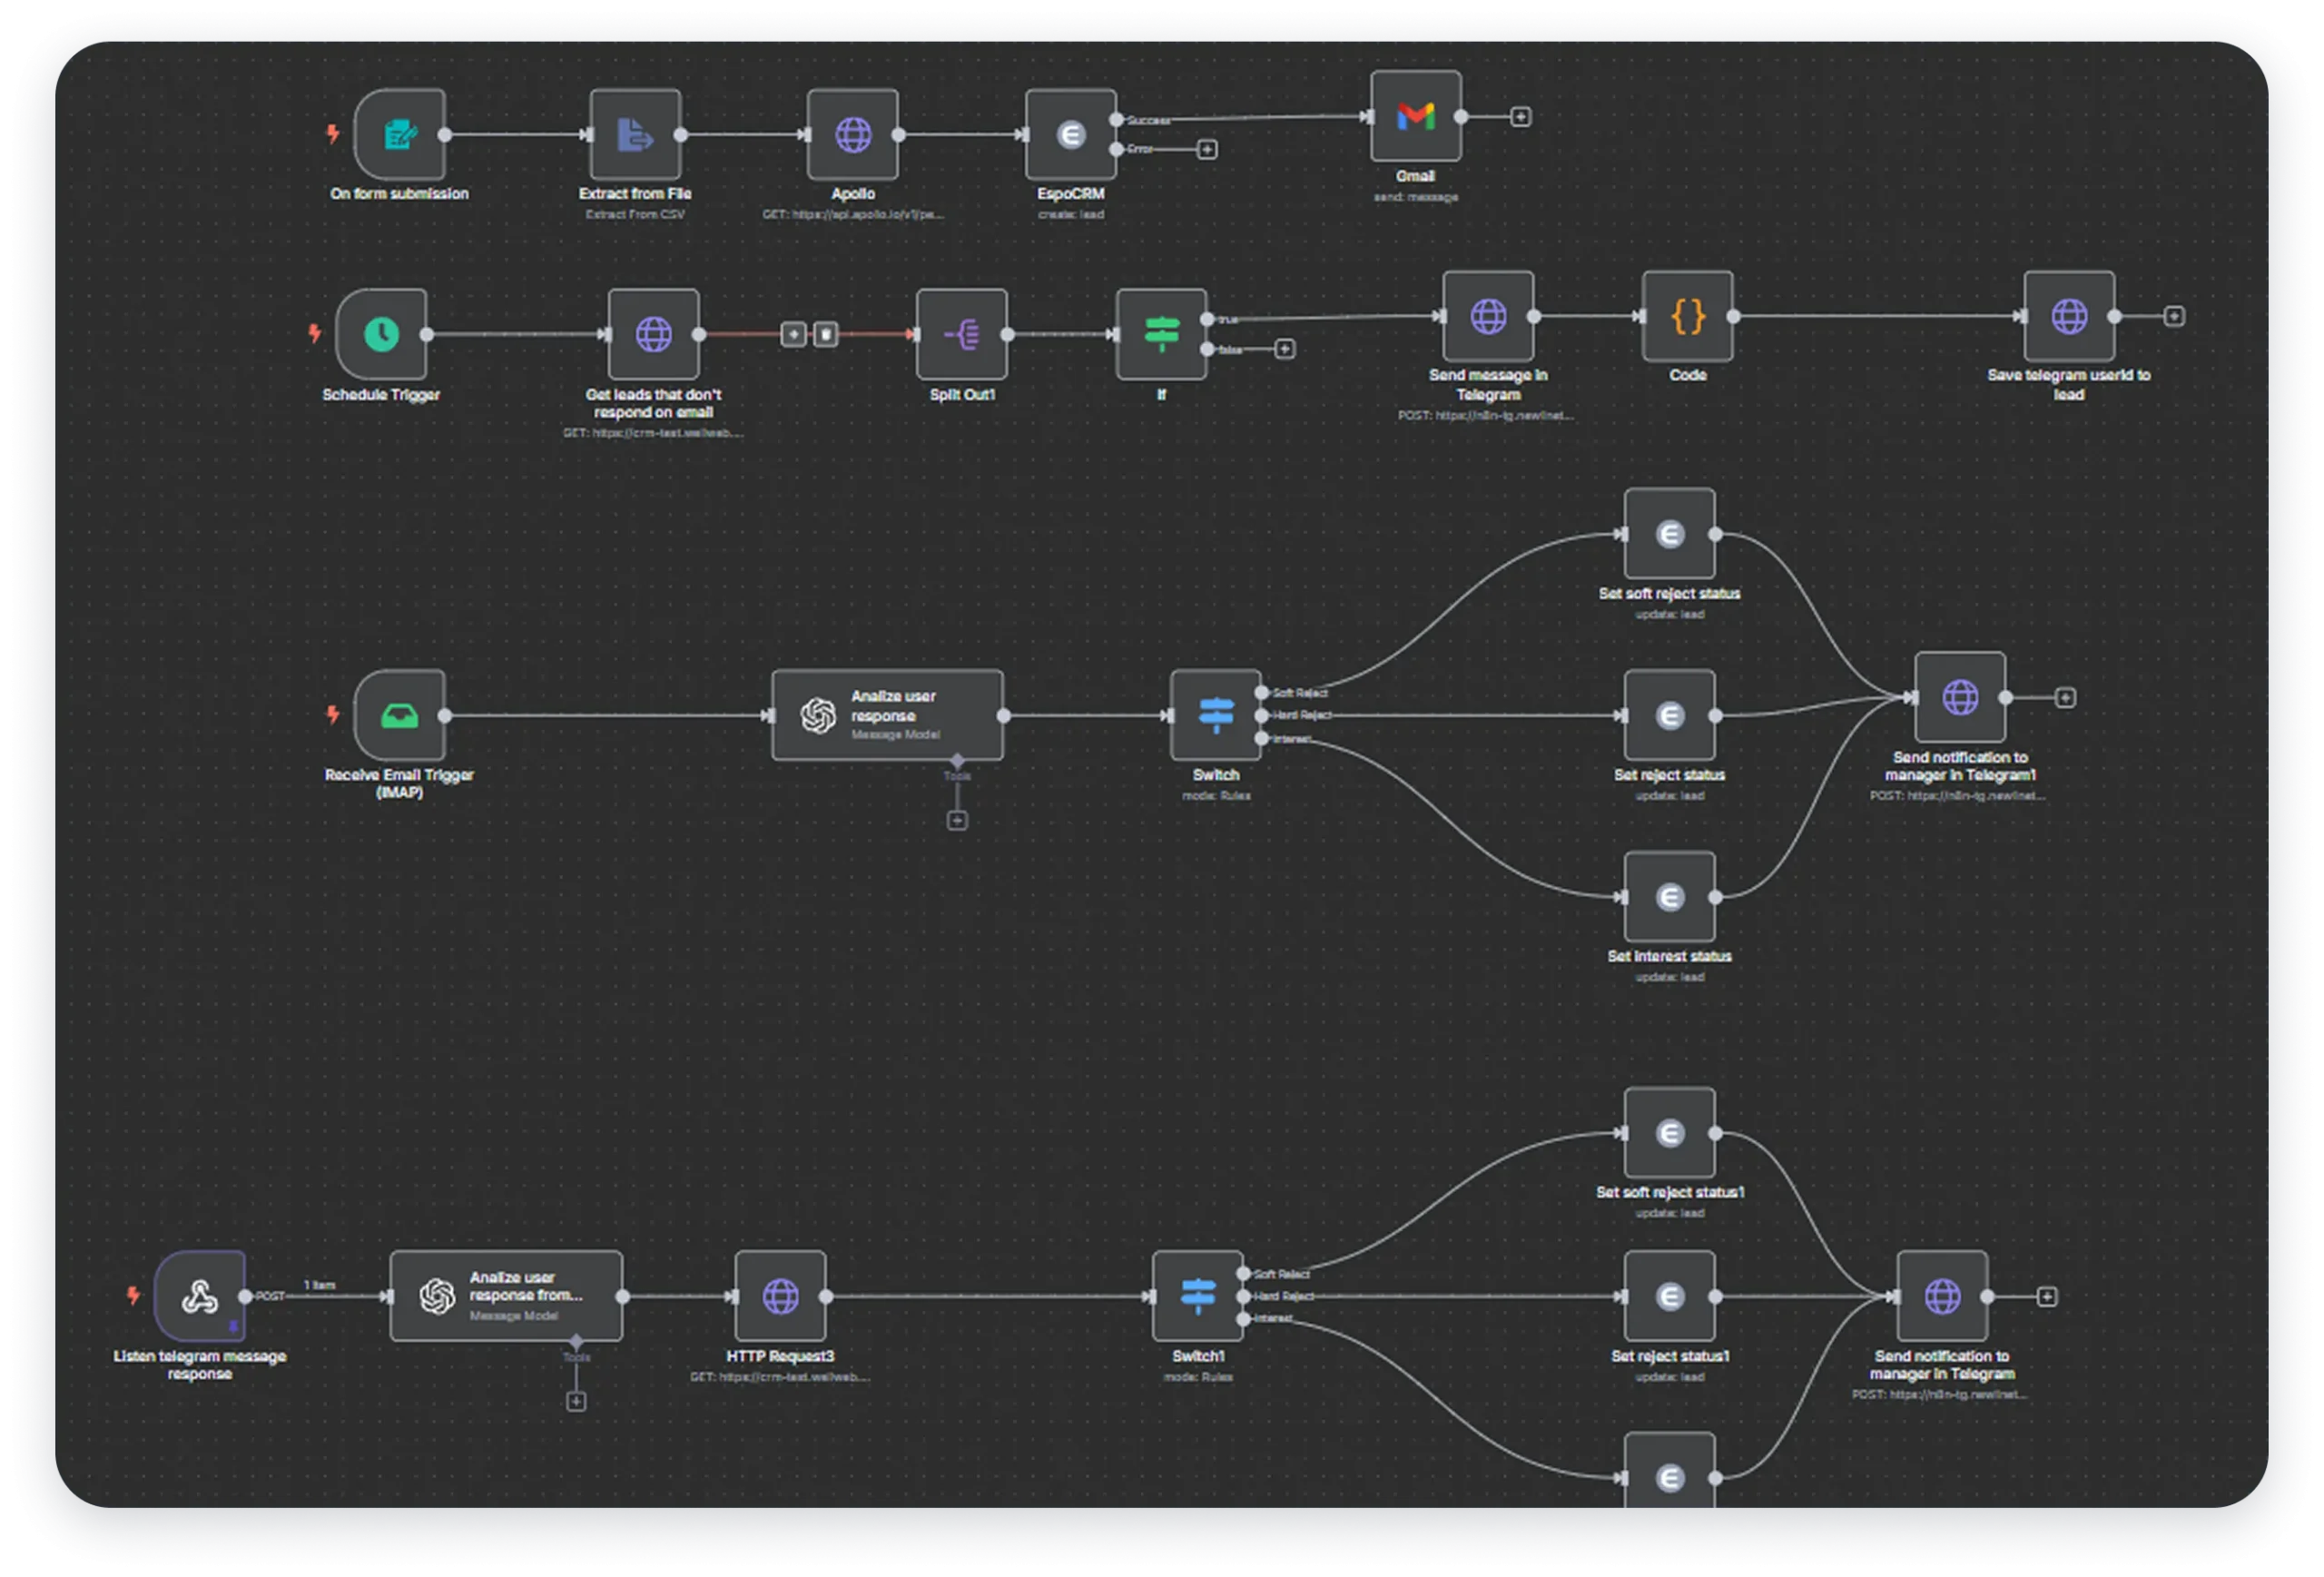Viewport: 2324px width, 1577px height.
Task: Add node to EspoCRM Error output
Action: pos(1207,149)
